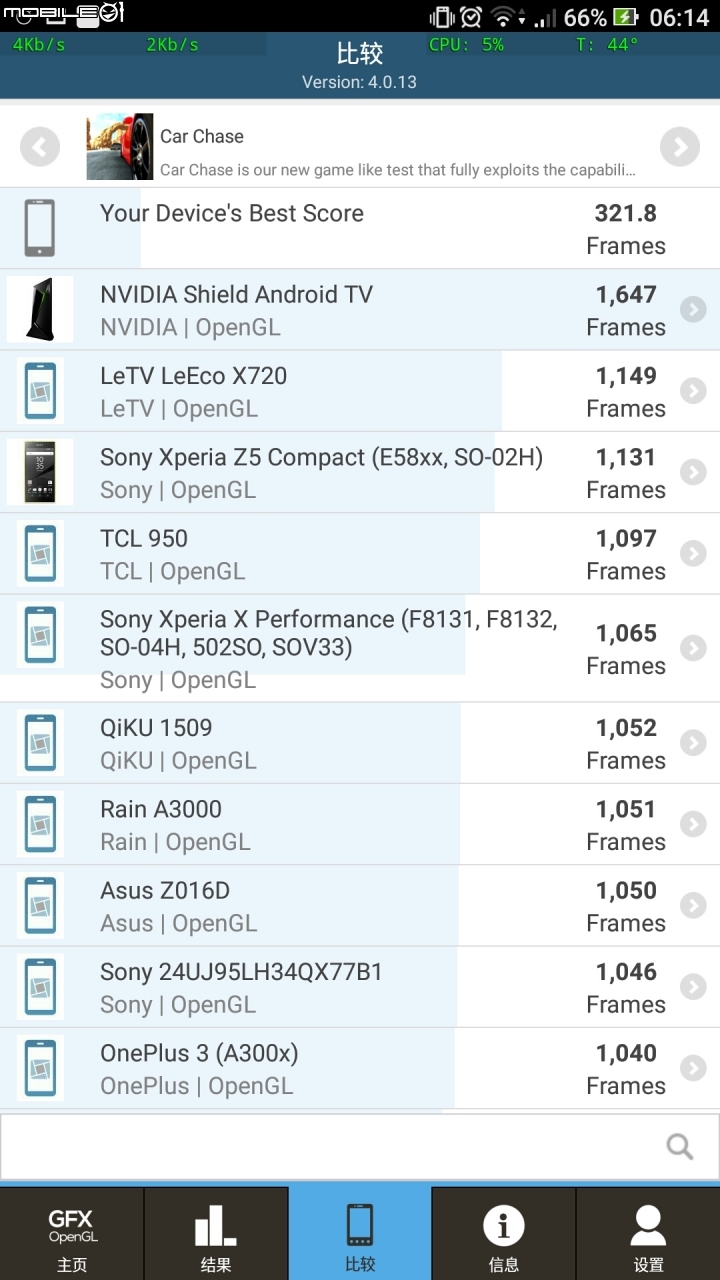Go to next benchmark test arrow

point(680,148)
